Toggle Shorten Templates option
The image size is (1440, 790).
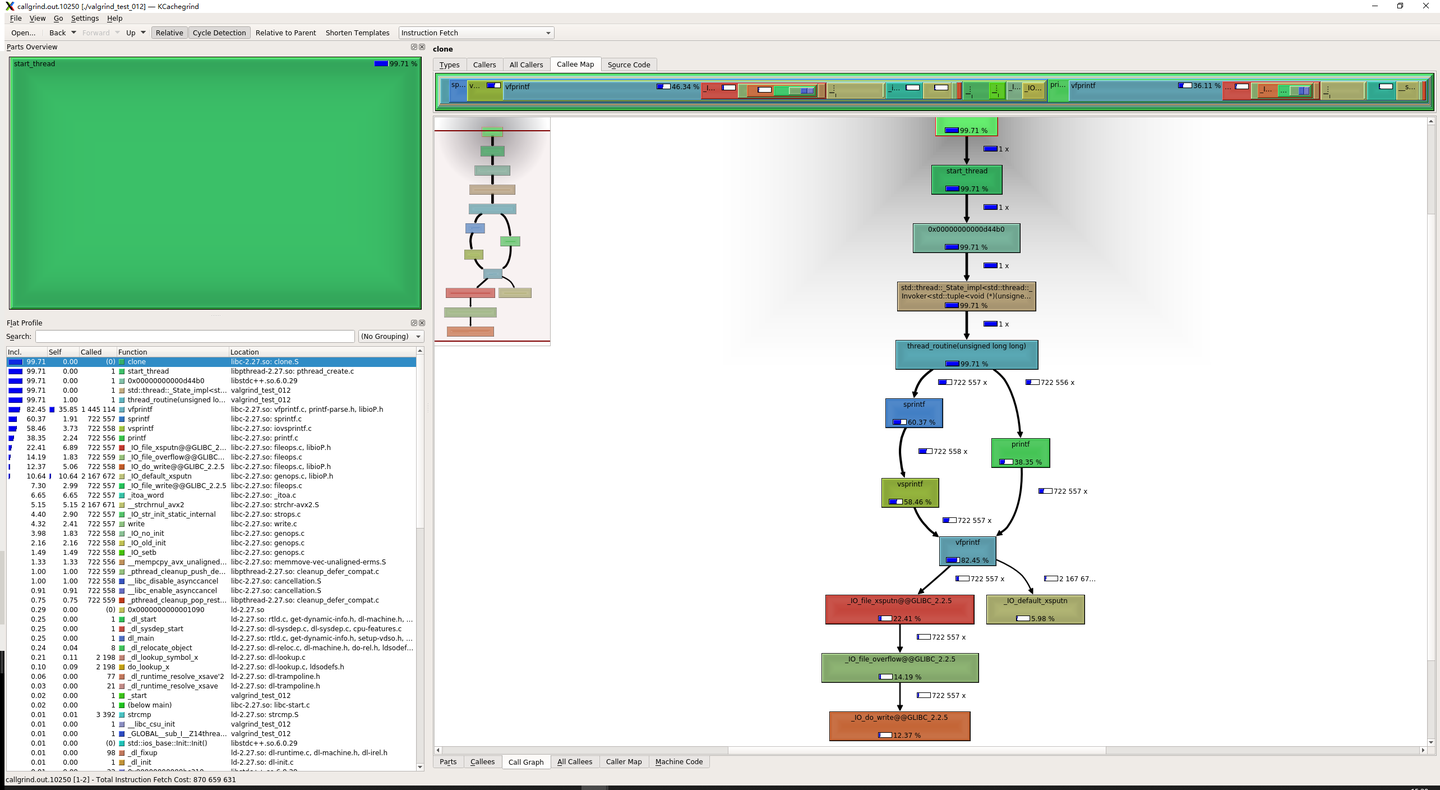tap(357, 33)
